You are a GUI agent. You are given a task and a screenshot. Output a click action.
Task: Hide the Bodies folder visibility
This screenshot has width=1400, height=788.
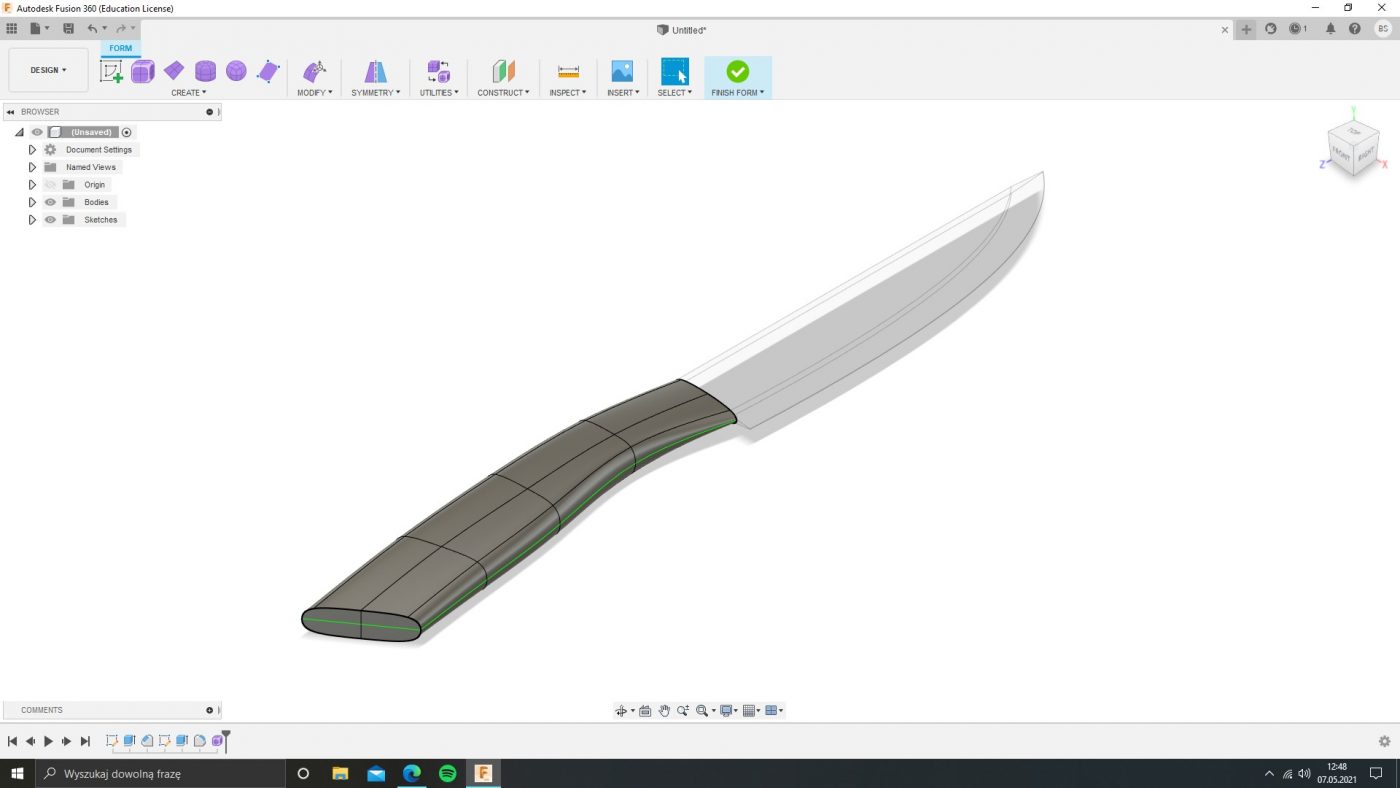pyautogui.click(x=50, y=202)
